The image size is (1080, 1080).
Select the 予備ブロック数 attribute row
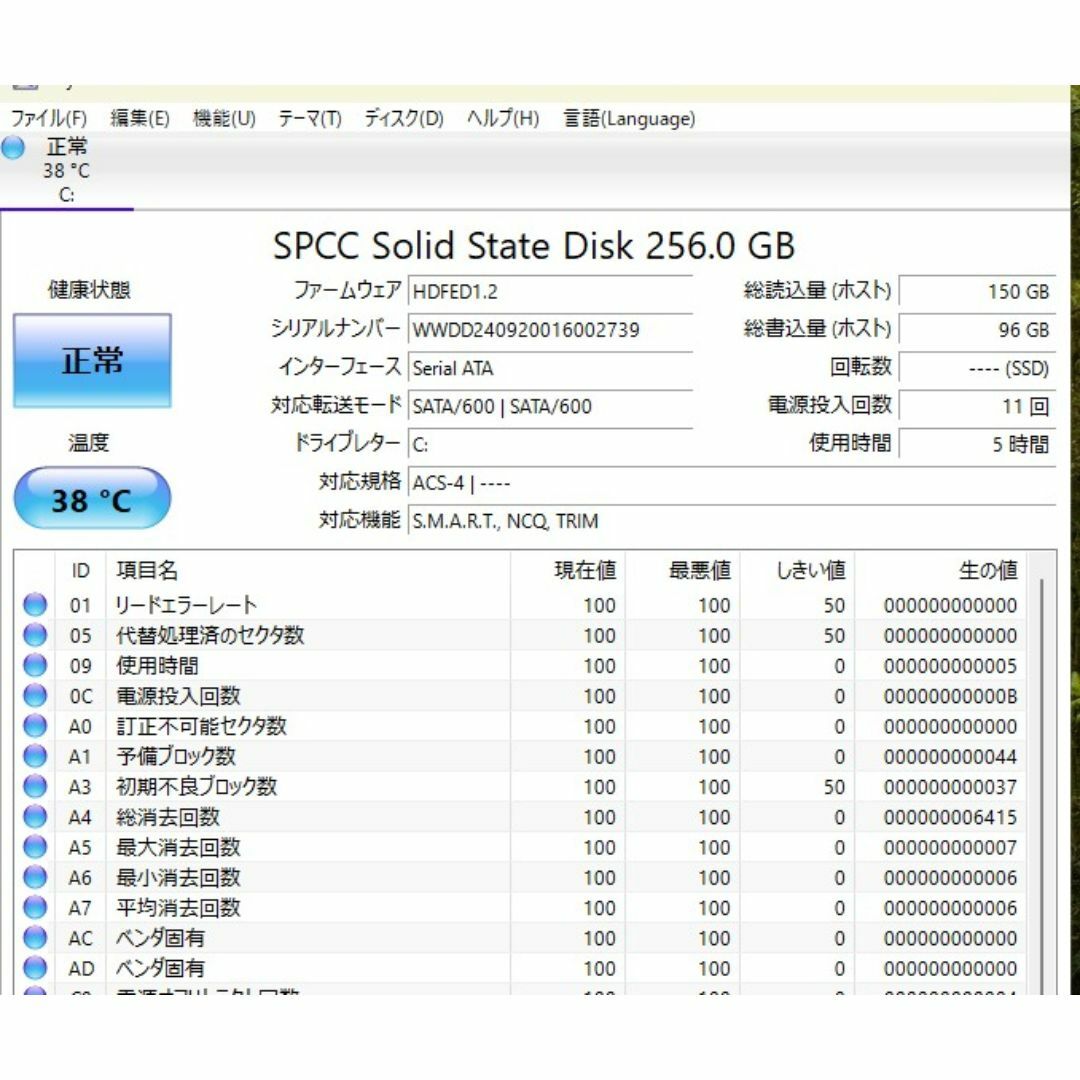click(521, 756)
